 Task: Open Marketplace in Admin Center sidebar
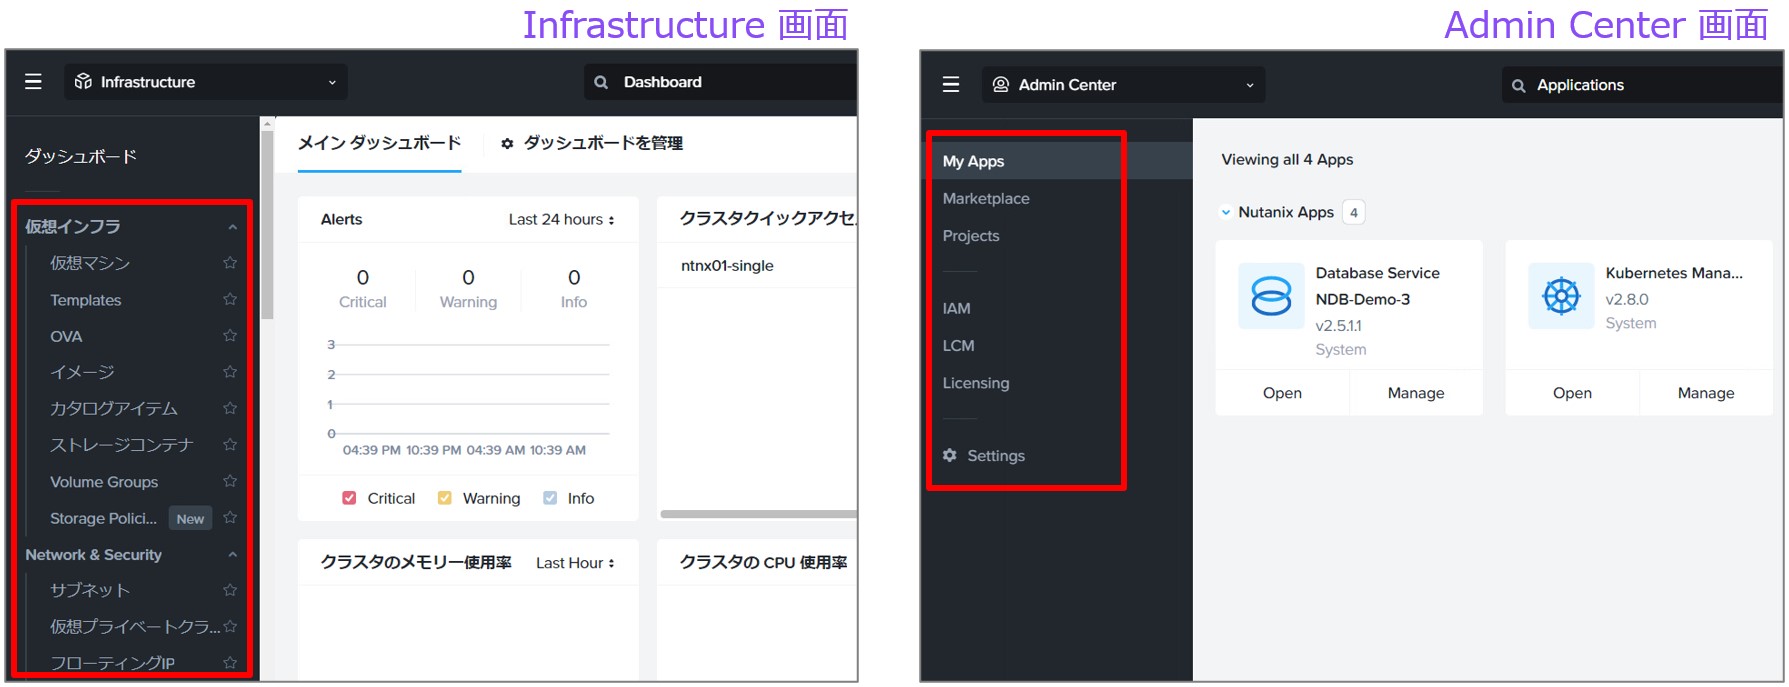pyautogui.click(x=986, y=198)
